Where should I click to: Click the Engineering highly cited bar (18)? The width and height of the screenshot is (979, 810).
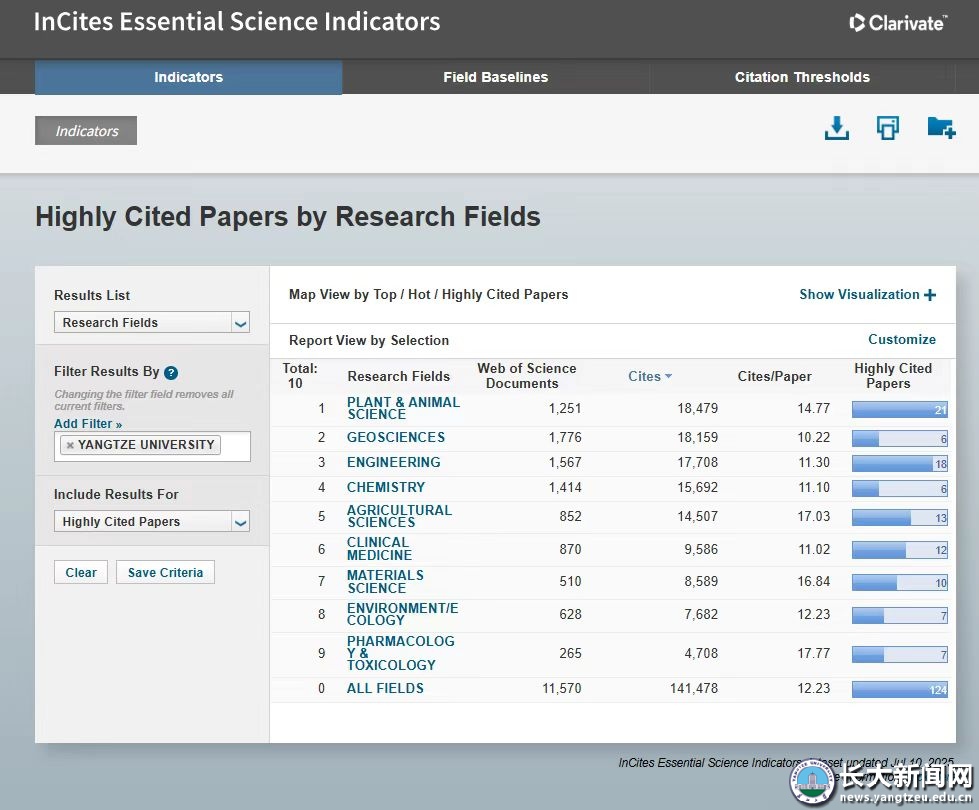(x=900, y=463)
